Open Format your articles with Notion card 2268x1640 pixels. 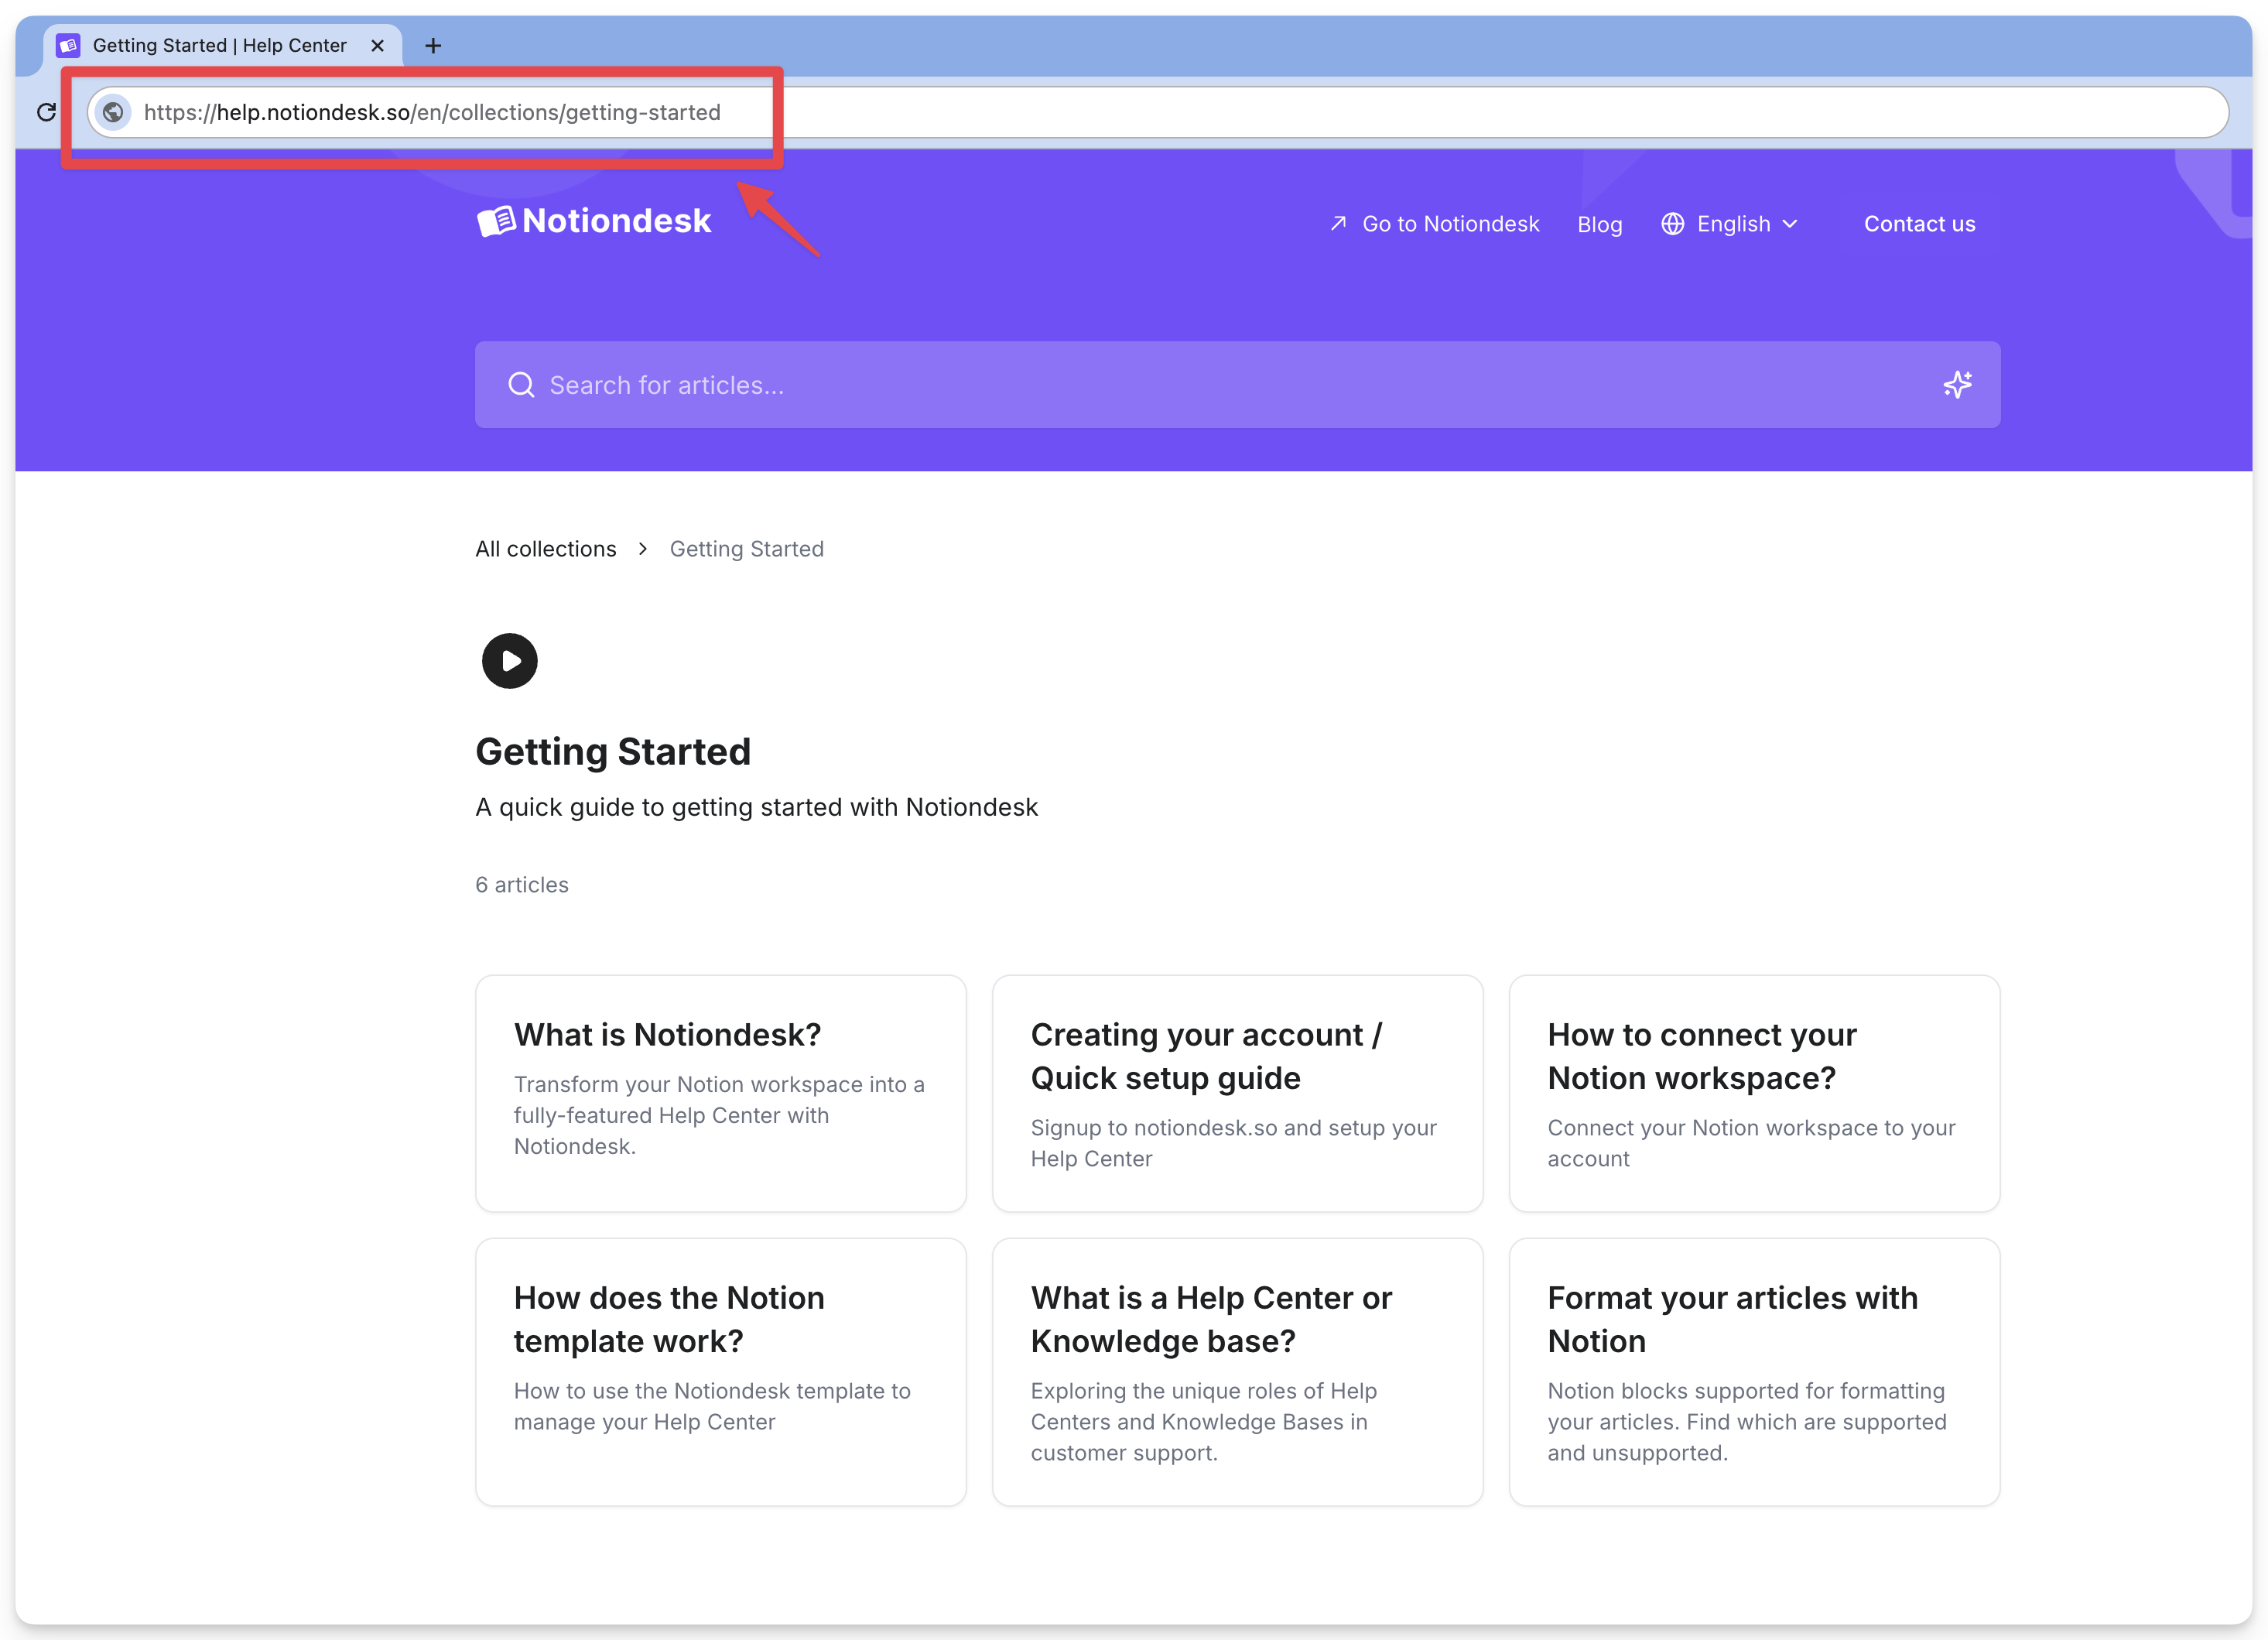(x=1755, y=1372)
